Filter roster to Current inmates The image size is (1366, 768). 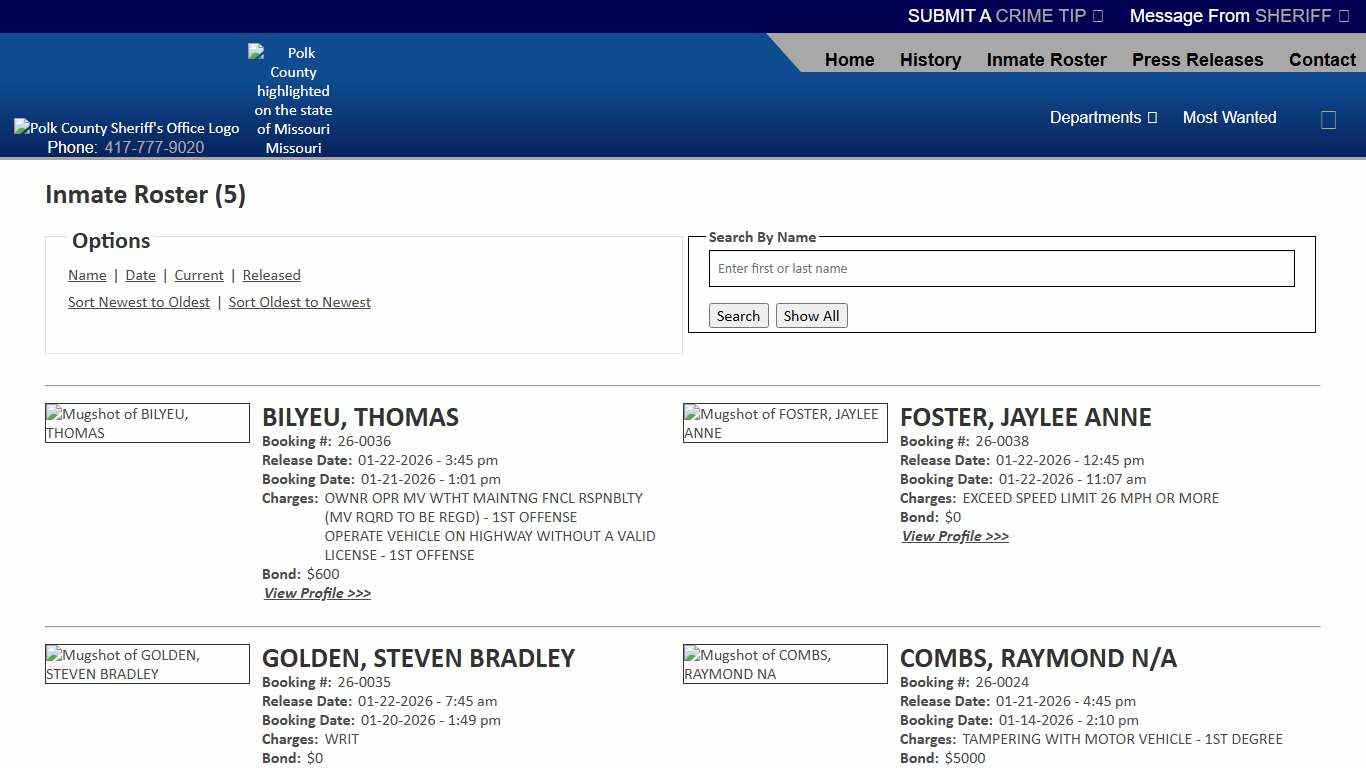tap(198, 274)
